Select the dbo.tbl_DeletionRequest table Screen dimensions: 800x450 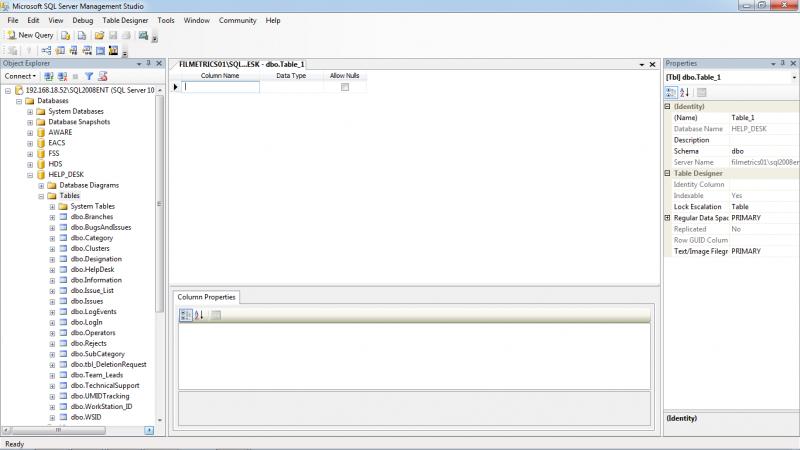109,365
